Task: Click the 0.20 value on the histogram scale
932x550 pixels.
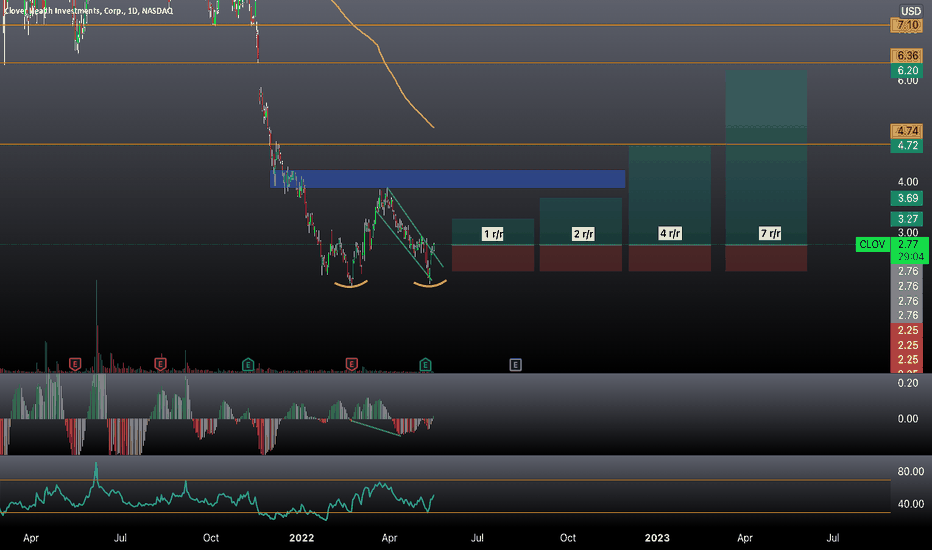Action: click(908, 383)
